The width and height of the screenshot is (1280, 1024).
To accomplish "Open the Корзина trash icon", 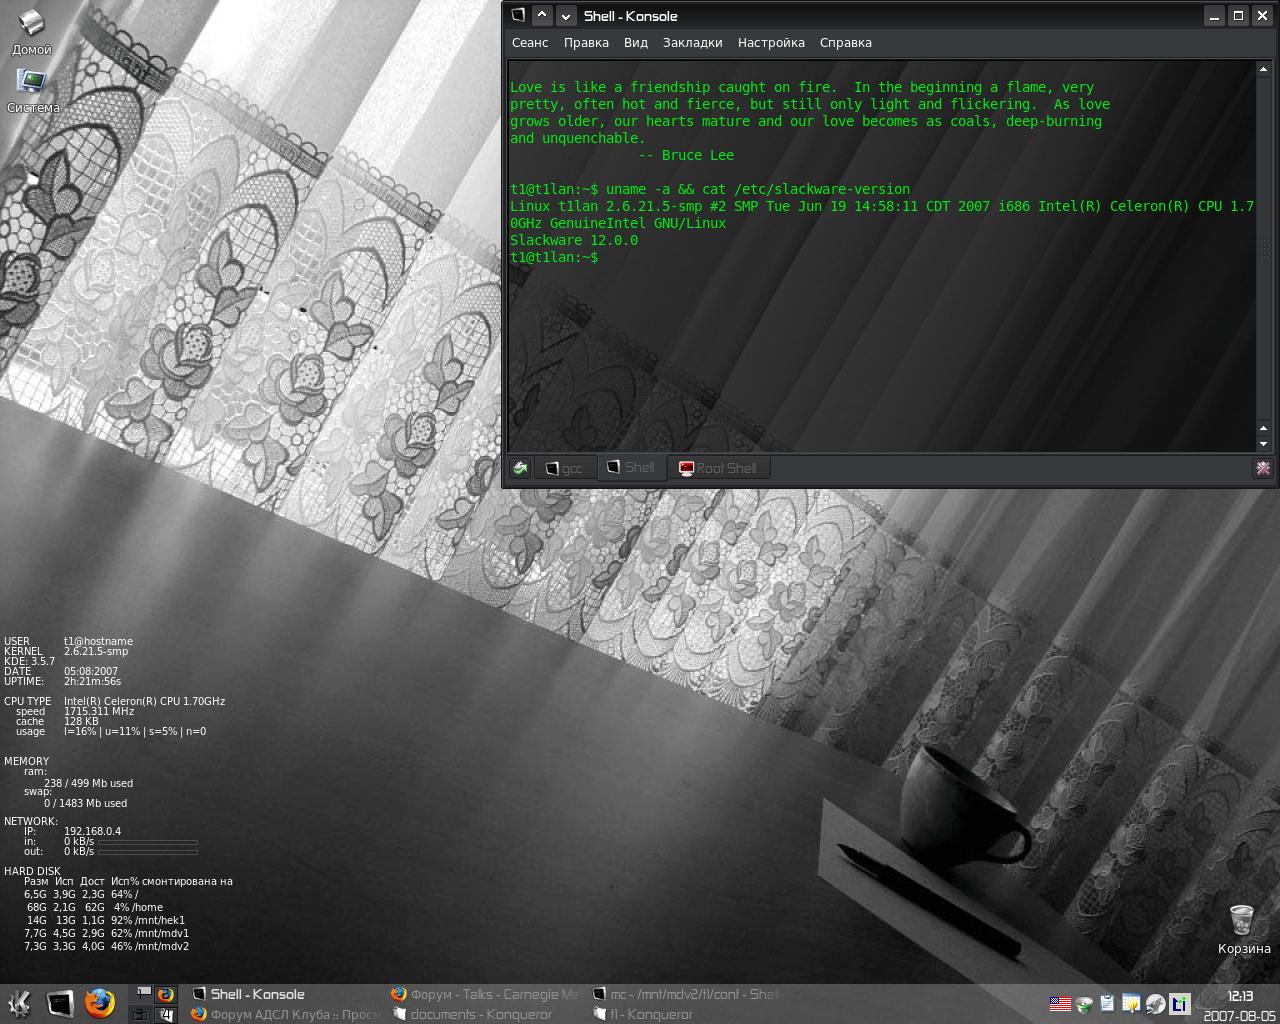I will (x=1241, y=918).
